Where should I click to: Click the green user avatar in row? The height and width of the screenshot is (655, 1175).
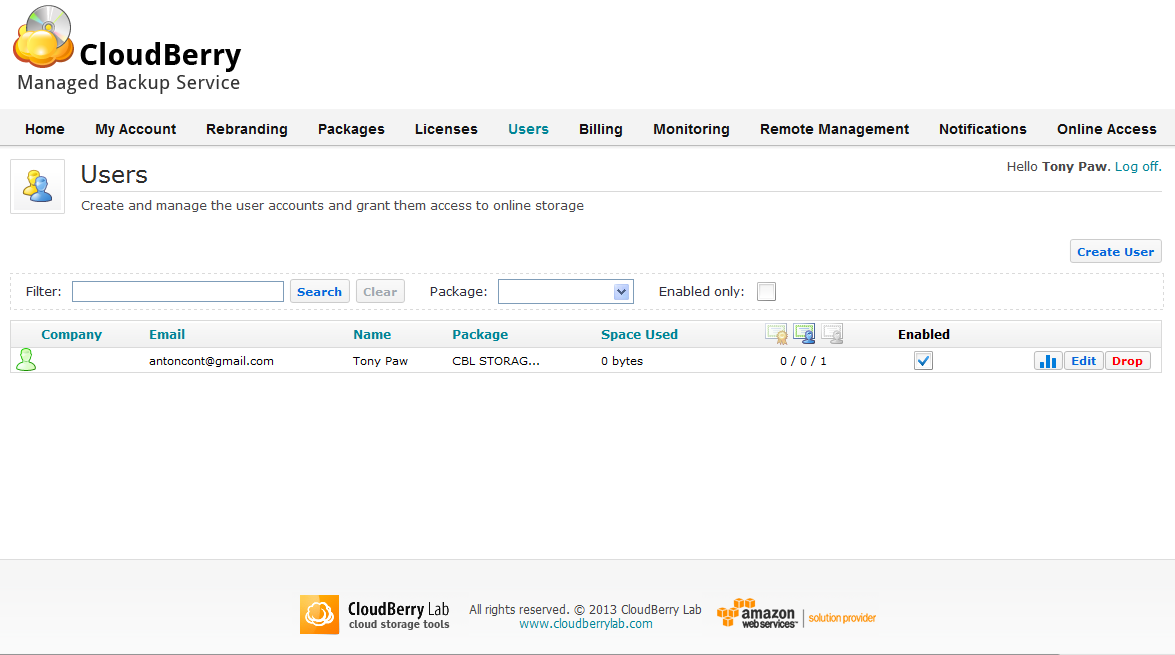[x=26, y=361]
